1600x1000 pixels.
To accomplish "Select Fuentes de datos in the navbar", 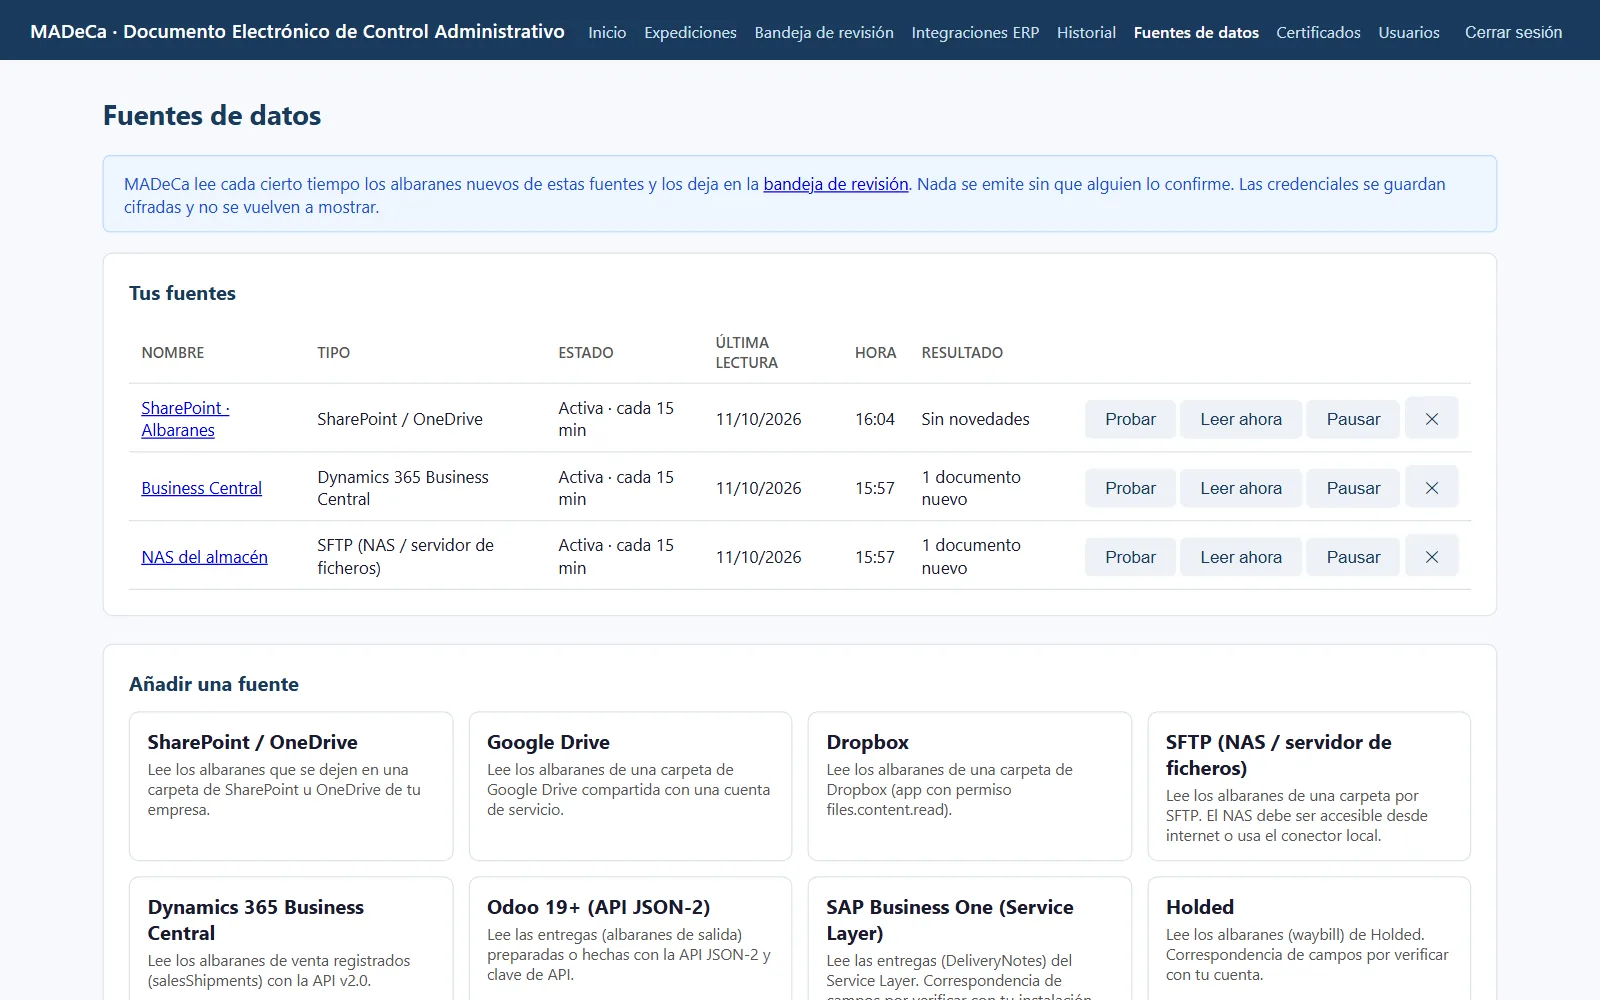I will (x=1196, y=32).
